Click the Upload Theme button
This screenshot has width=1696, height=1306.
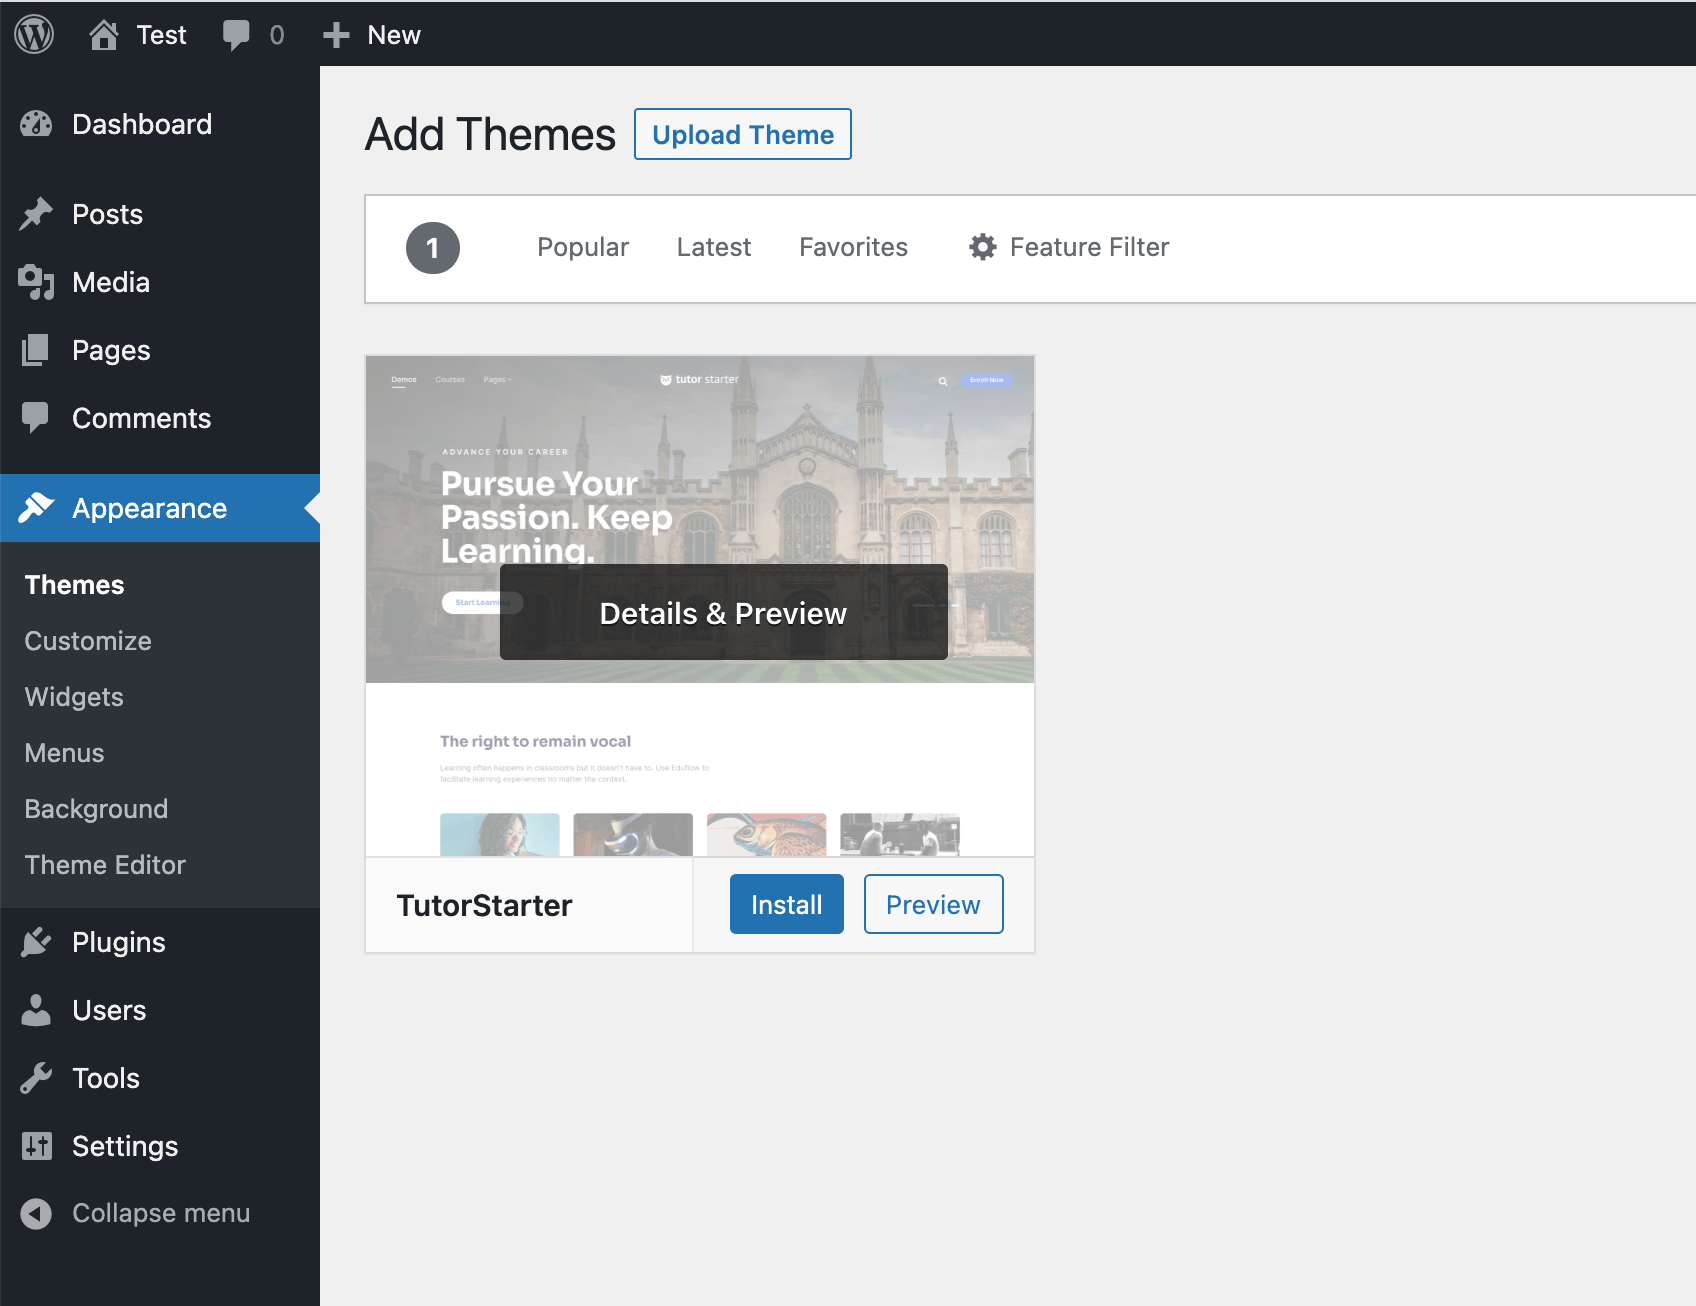(743, 134)
